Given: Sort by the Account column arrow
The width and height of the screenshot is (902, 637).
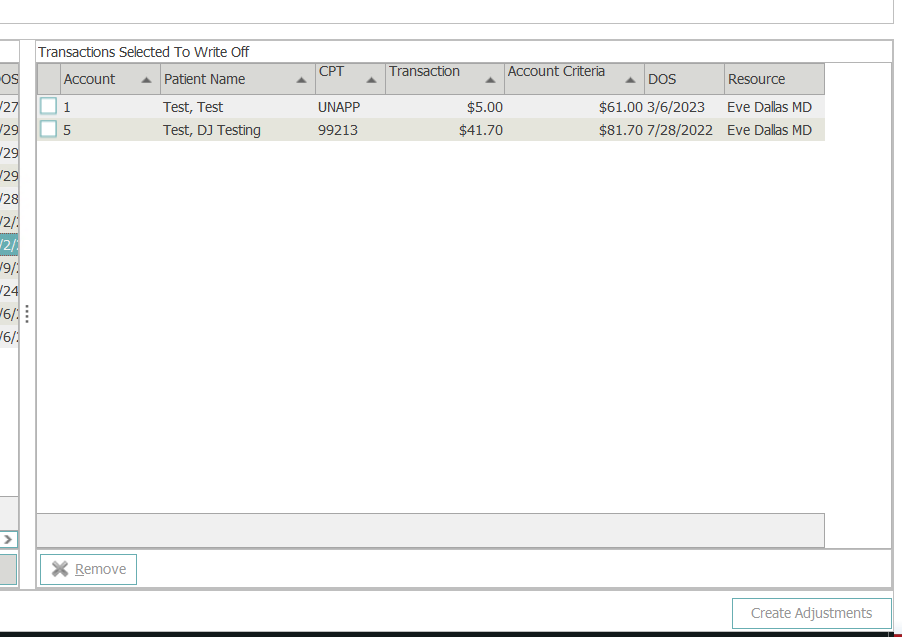Looking at the screenshot, I should pos(147,80).
